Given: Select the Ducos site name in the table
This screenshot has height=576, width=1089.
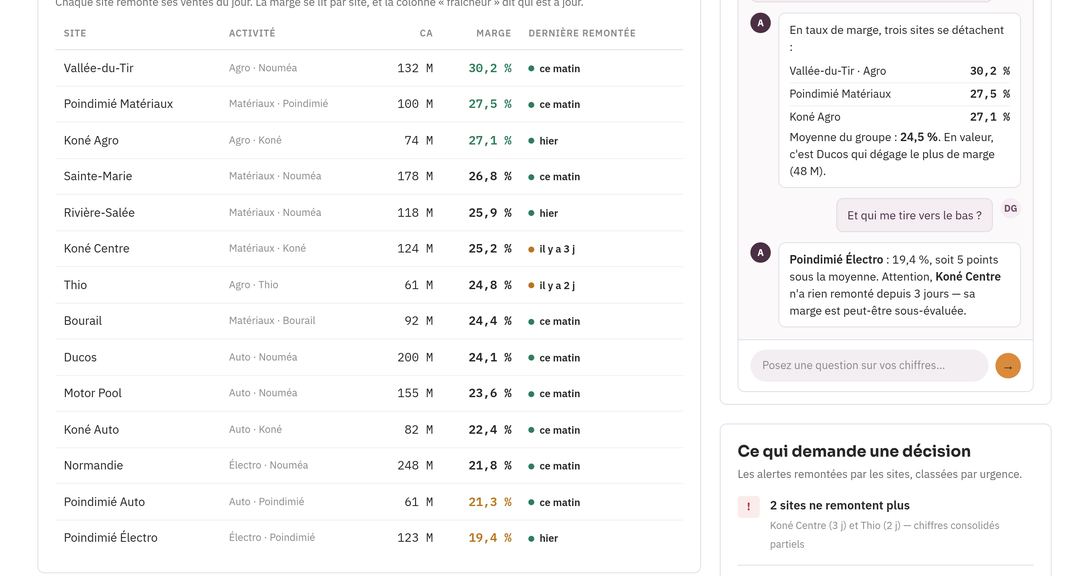Looking at the screenshot, I should pos(80,357).
